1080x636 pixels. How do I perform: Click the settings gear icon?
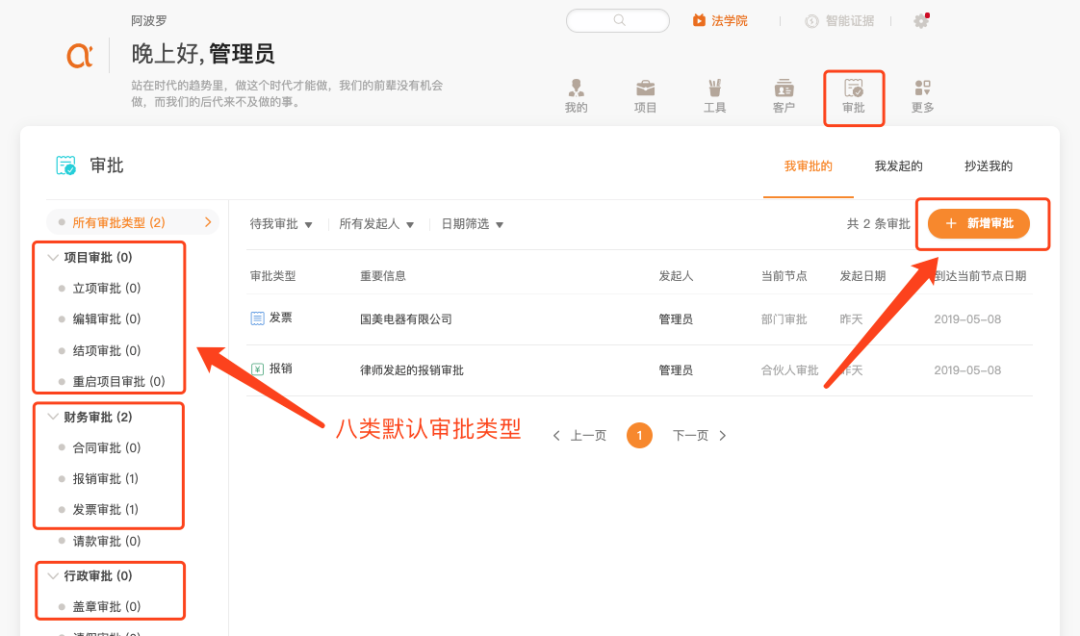click(921, 21)
